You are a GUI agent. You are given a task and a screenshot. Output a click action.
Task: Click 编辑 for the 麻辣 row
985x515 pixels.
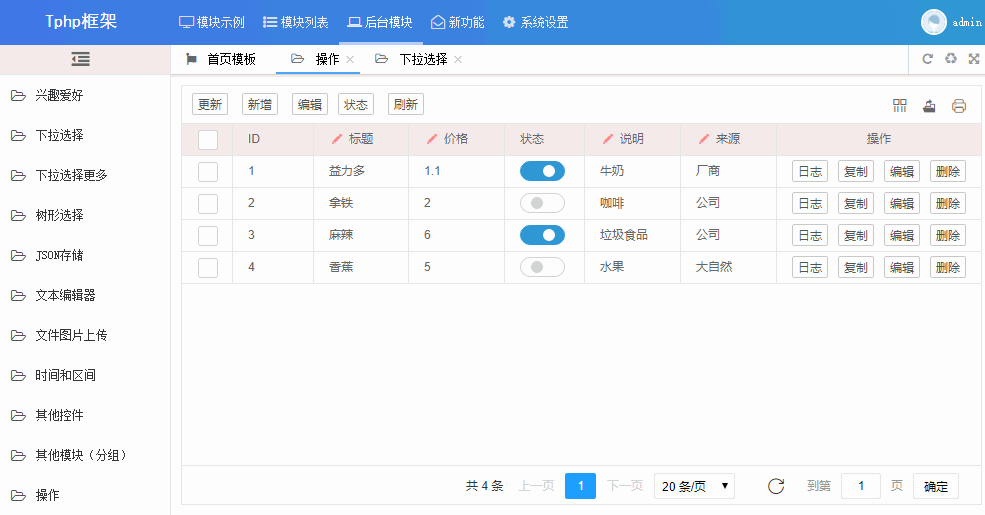(x=902, y=236)
